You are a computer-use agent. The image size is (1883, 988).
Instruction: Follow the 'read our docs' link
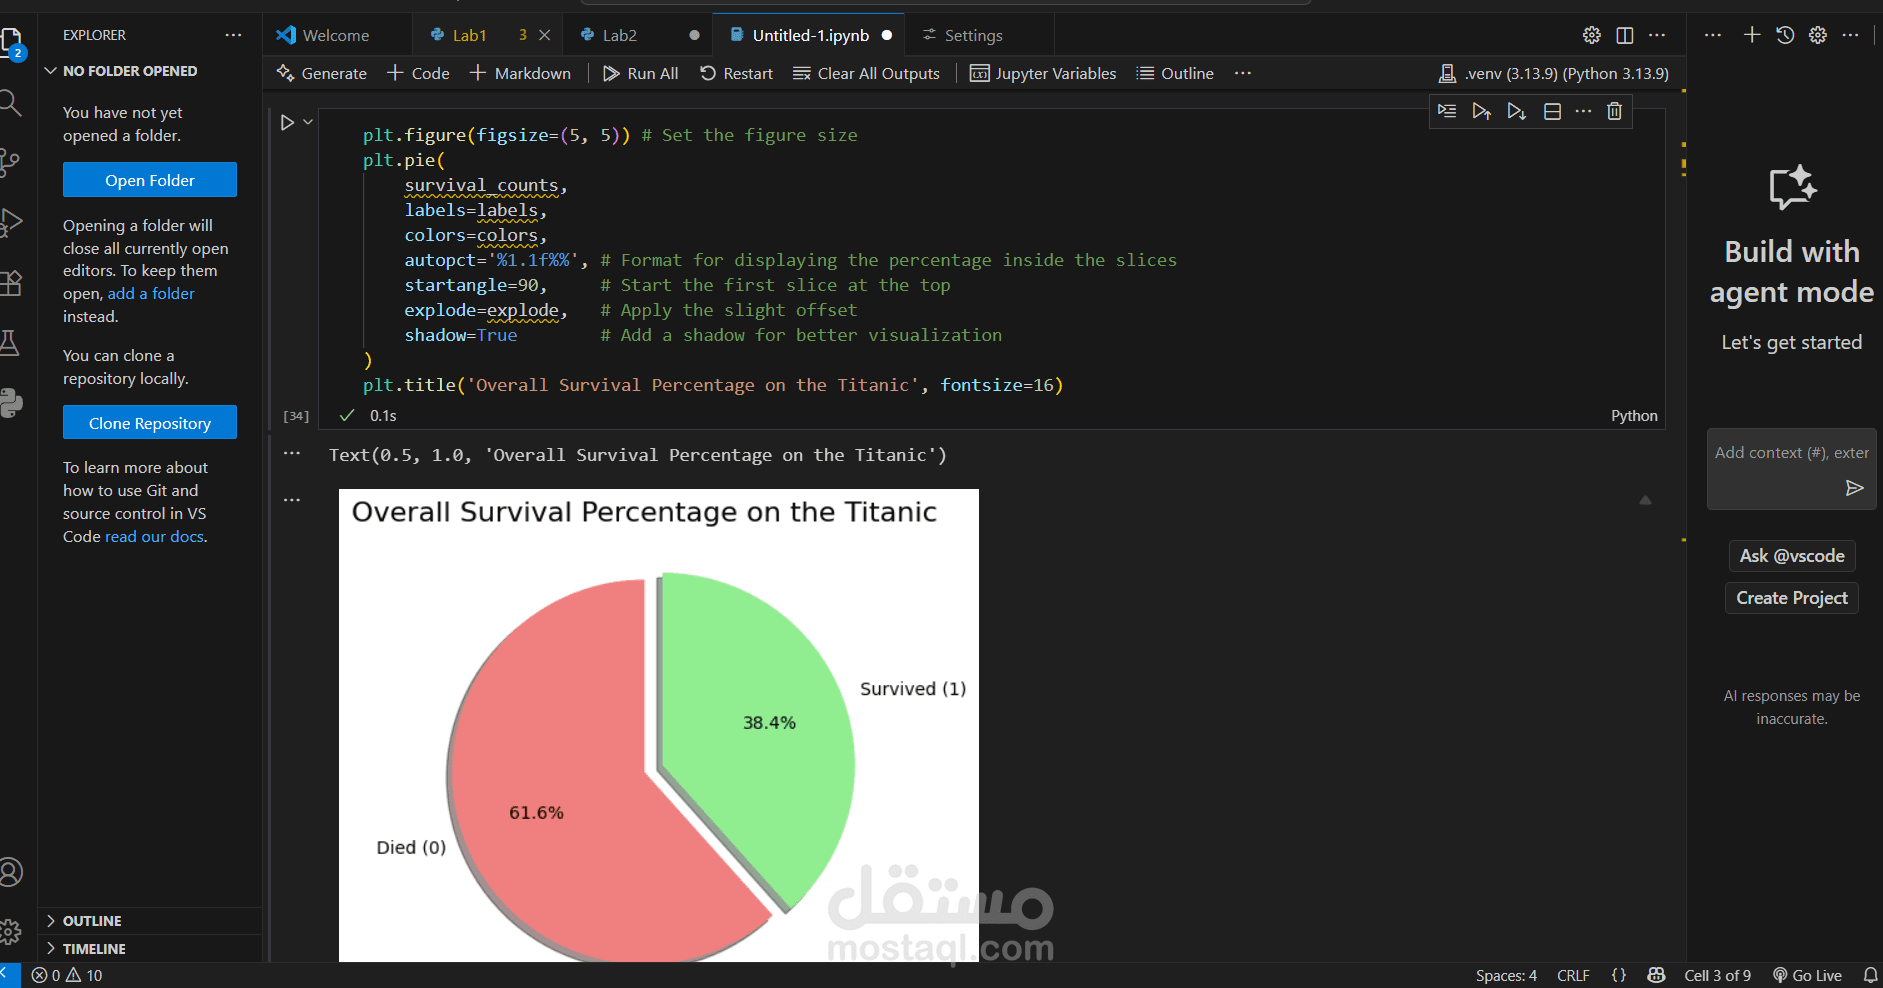tap(155, 537)
